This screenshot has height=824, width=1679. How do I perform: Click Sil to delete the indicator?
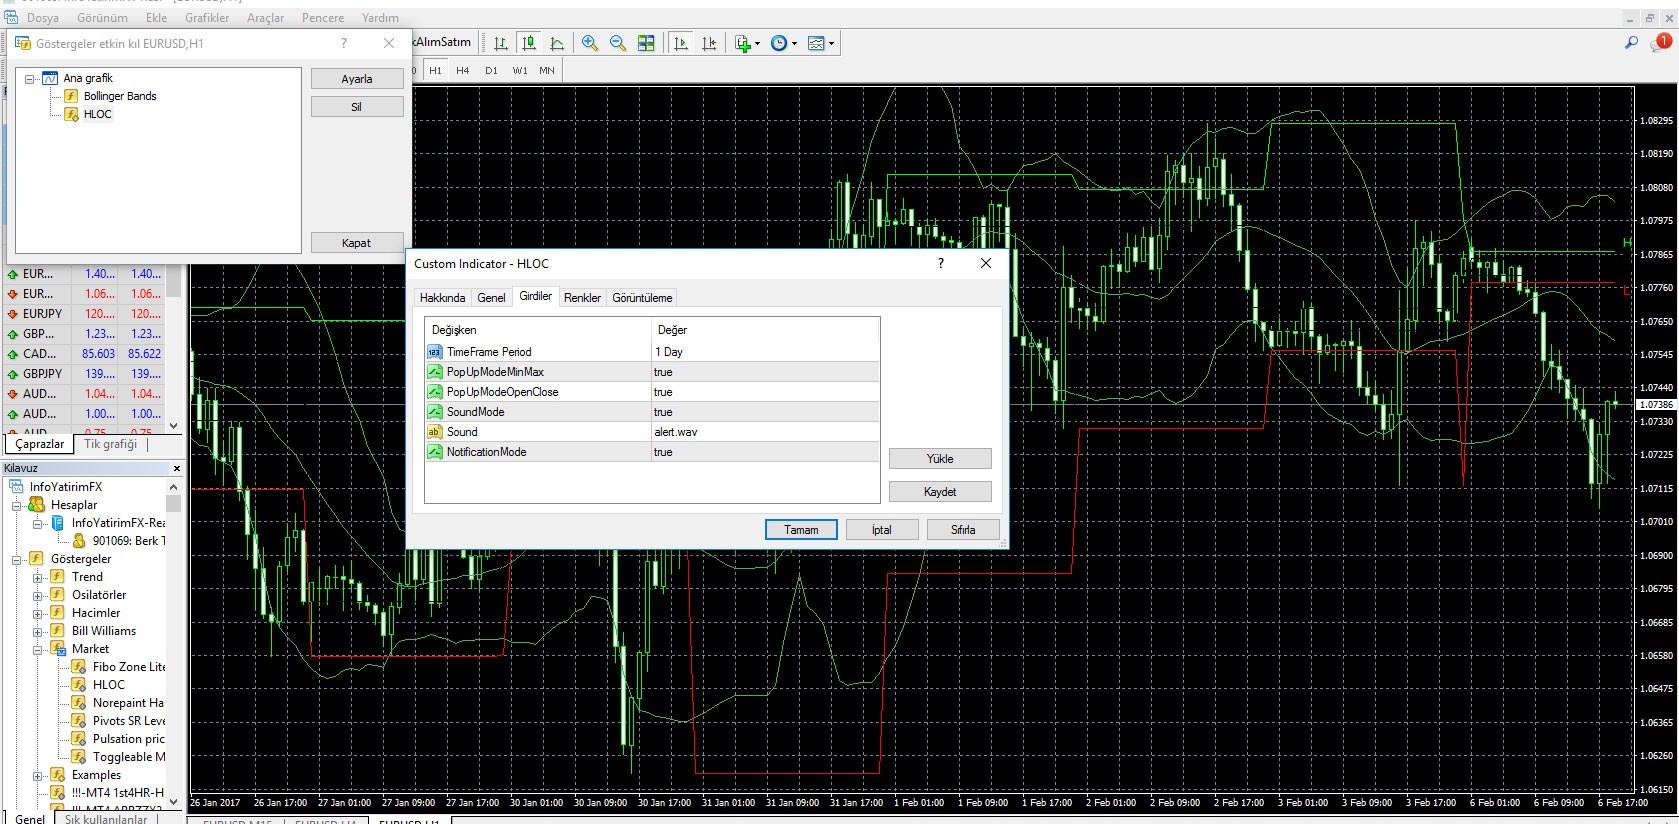(x=357, y=107)
